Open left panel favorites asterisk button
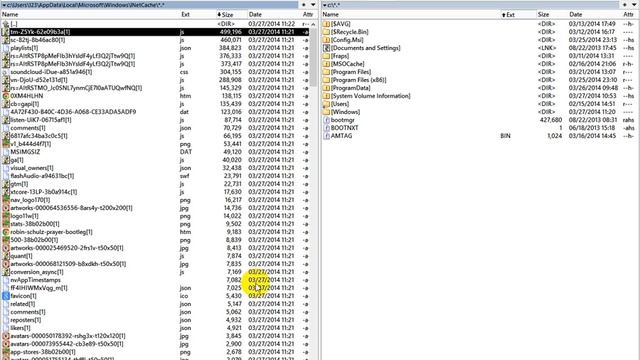Screen dimensions: 640x360 pos(304,5)
